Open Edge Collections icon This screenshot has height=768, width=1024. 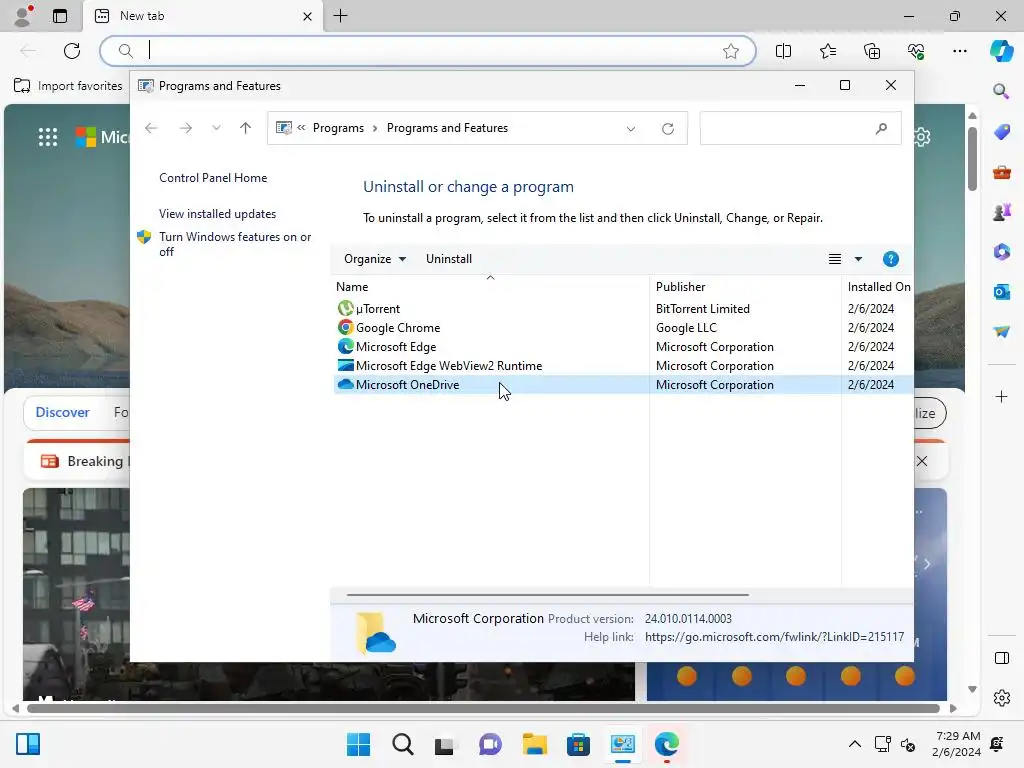[872, 51]
